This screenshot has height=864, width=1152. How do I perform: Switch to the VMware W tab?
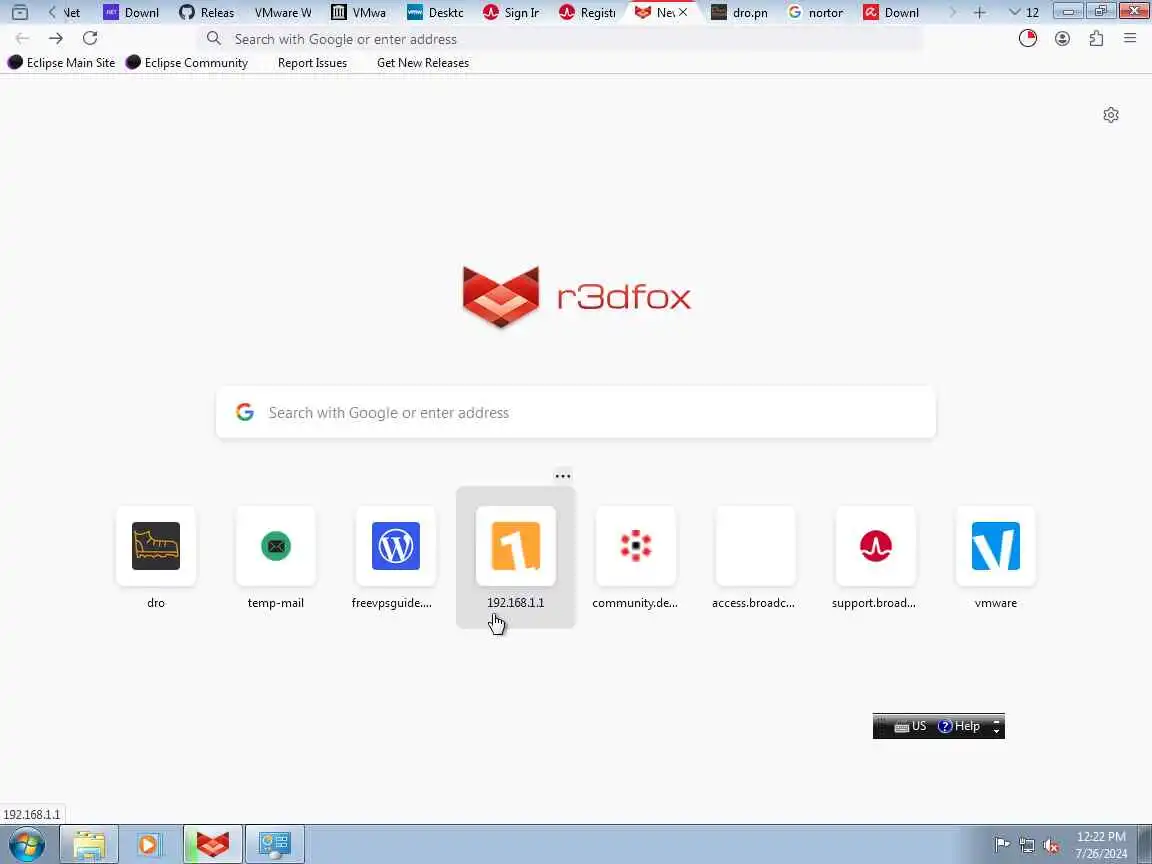(x=283, y=12)
